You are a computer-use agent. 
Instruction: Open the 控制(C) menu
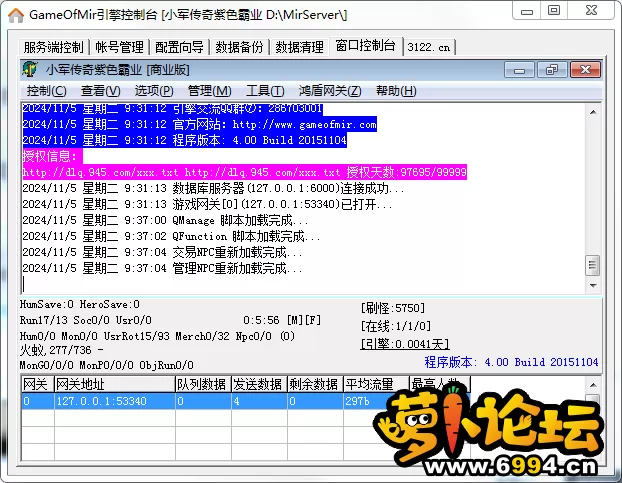tap(46, 91)
